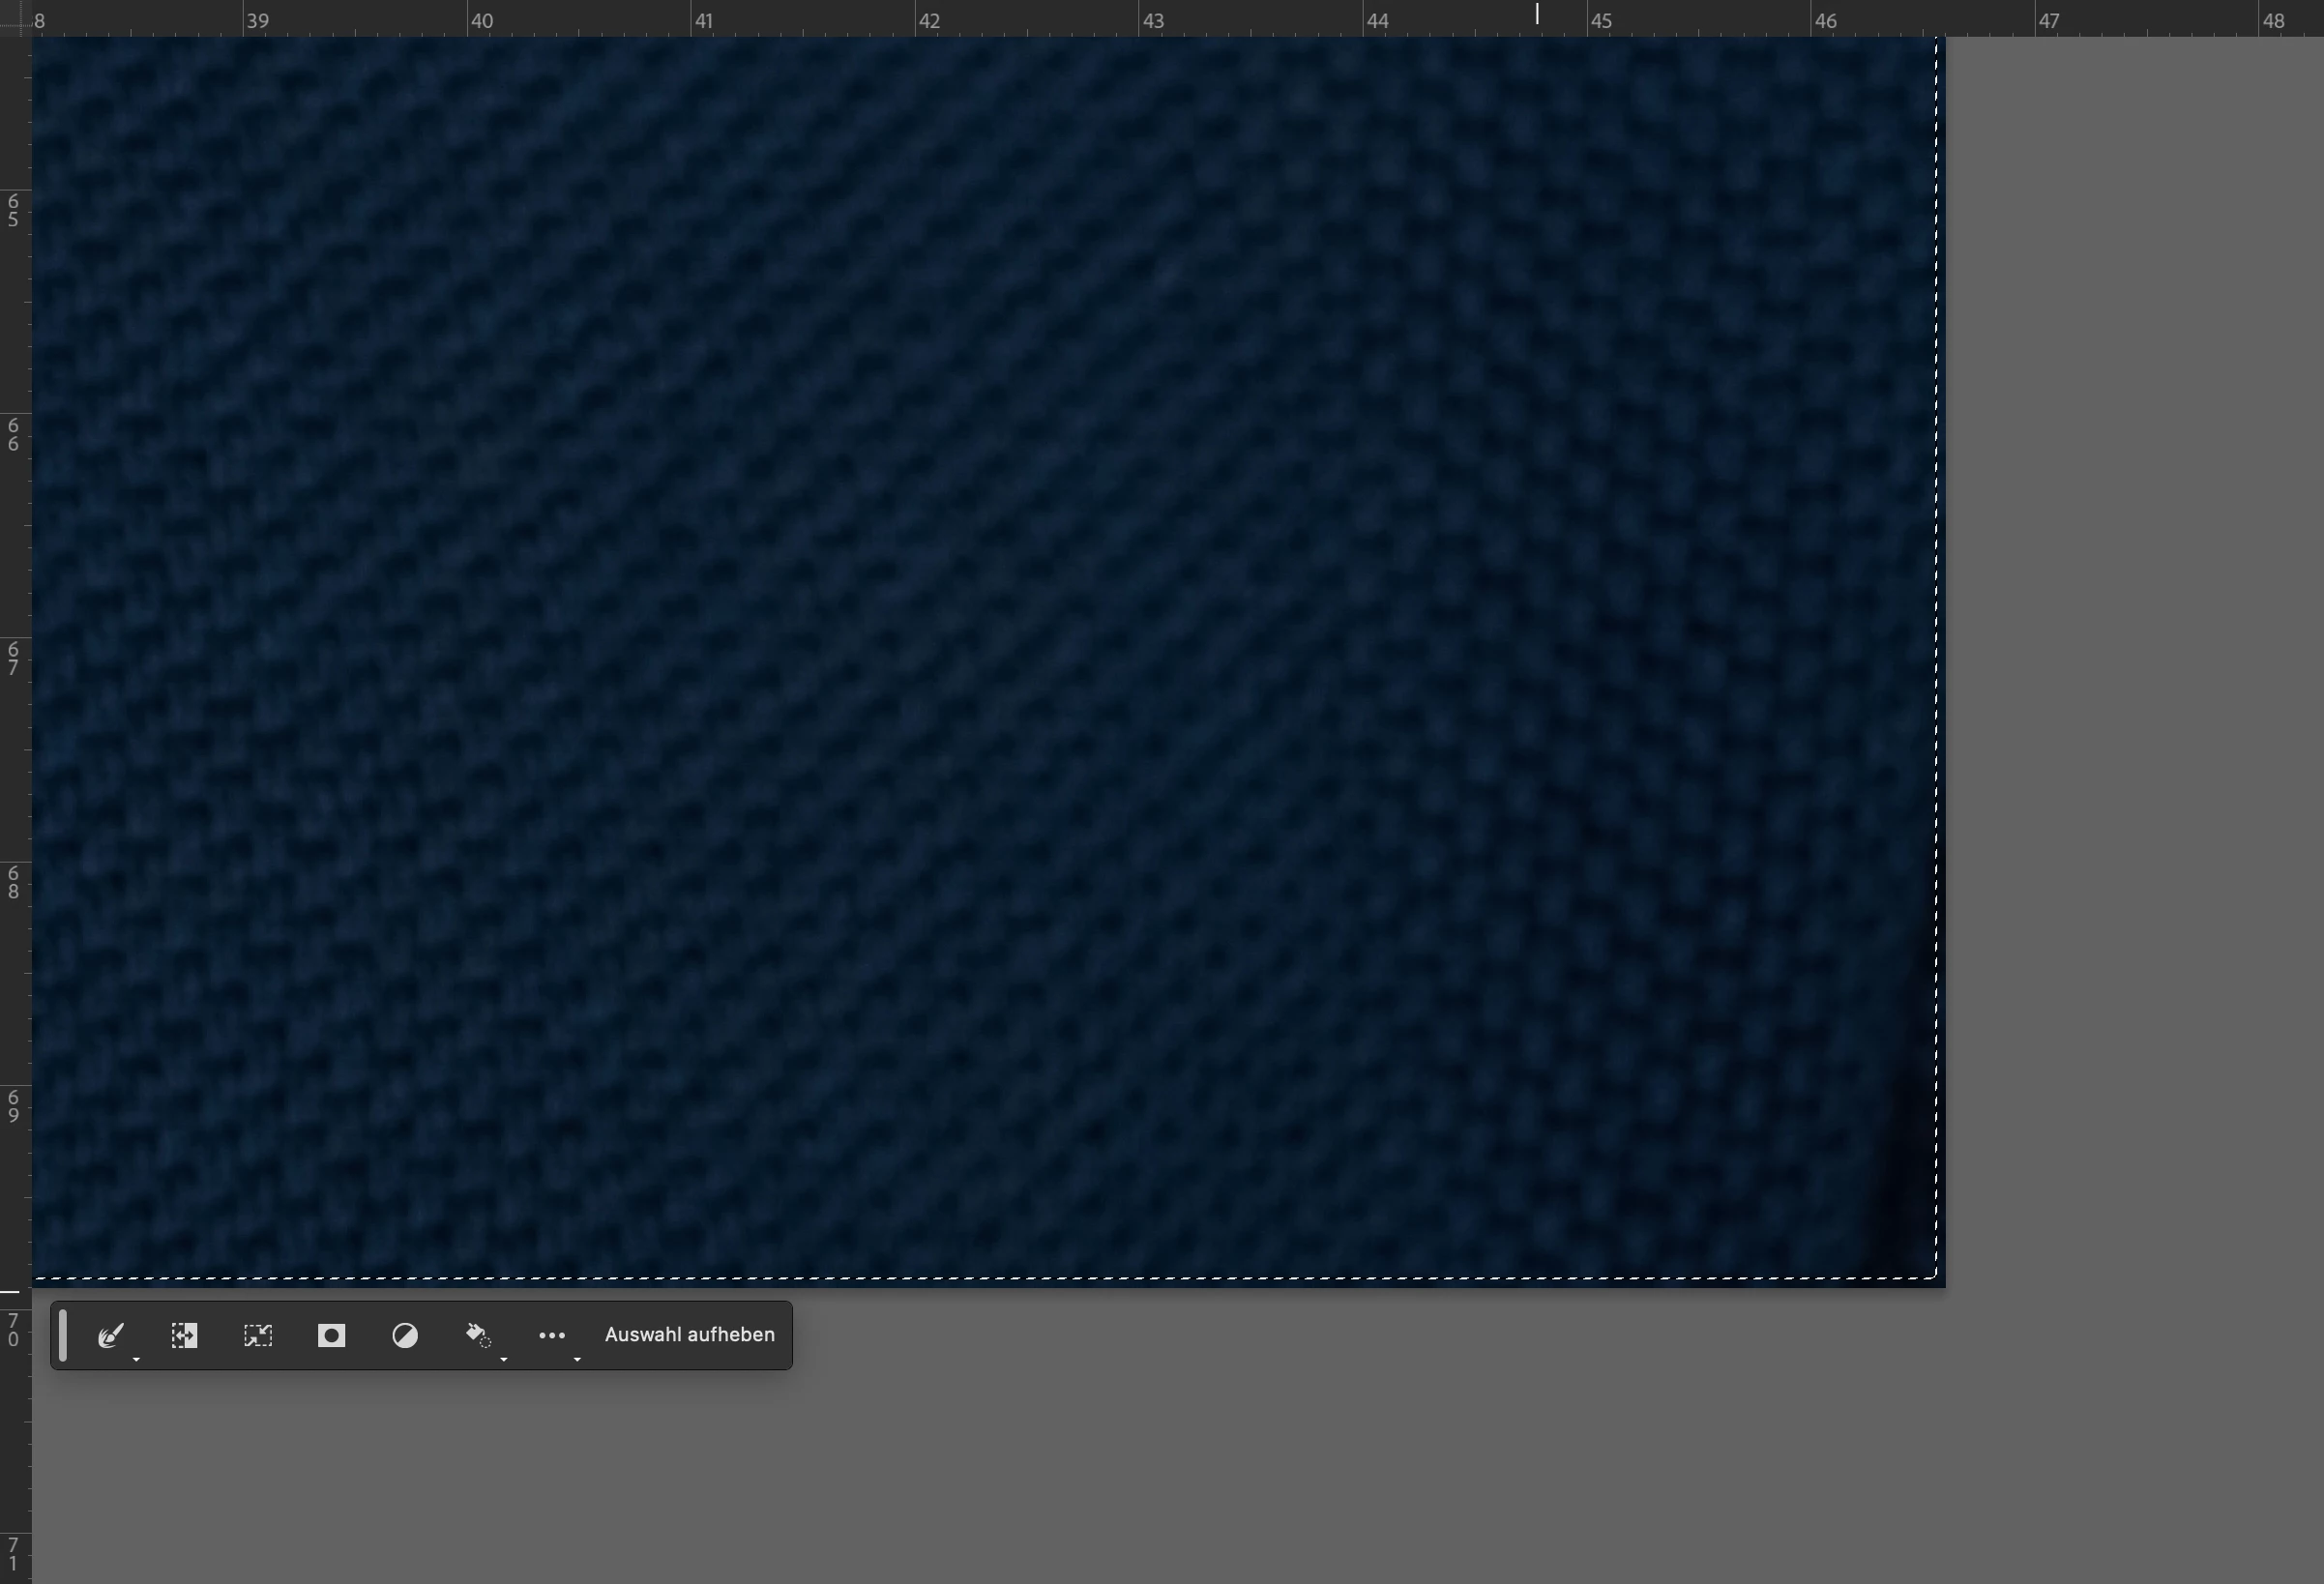This screenshot has width=2324, height=1584.
Task: Expand the arrow beside the selection brush icon
Action: click(x=136, y=1359)
